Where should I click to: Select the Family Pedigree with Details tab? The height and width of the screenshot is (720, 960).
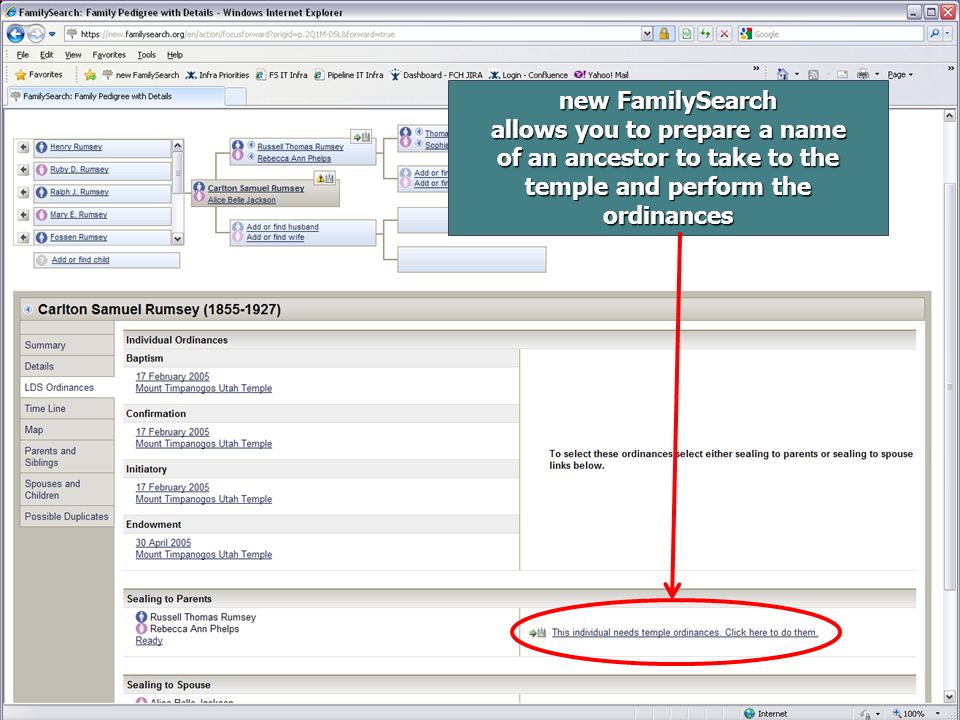coord(116,96)
